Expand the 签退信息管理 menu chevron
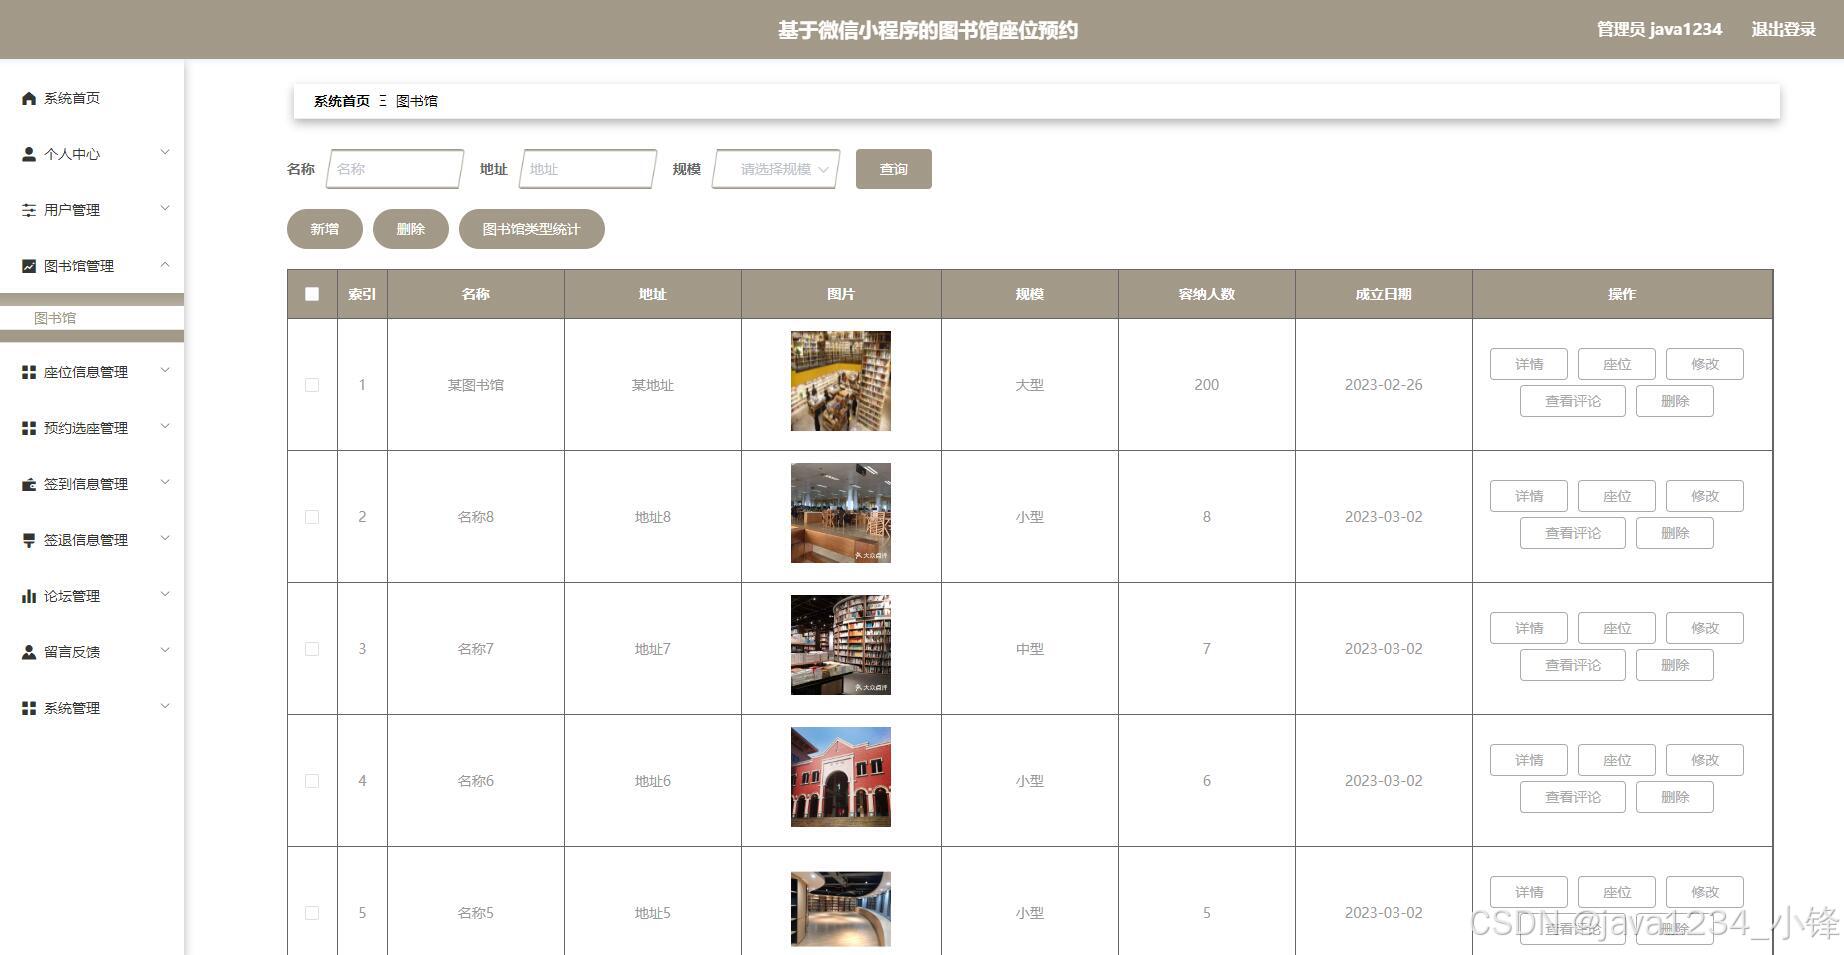1844x955 pixels. [x=165, y=539]
